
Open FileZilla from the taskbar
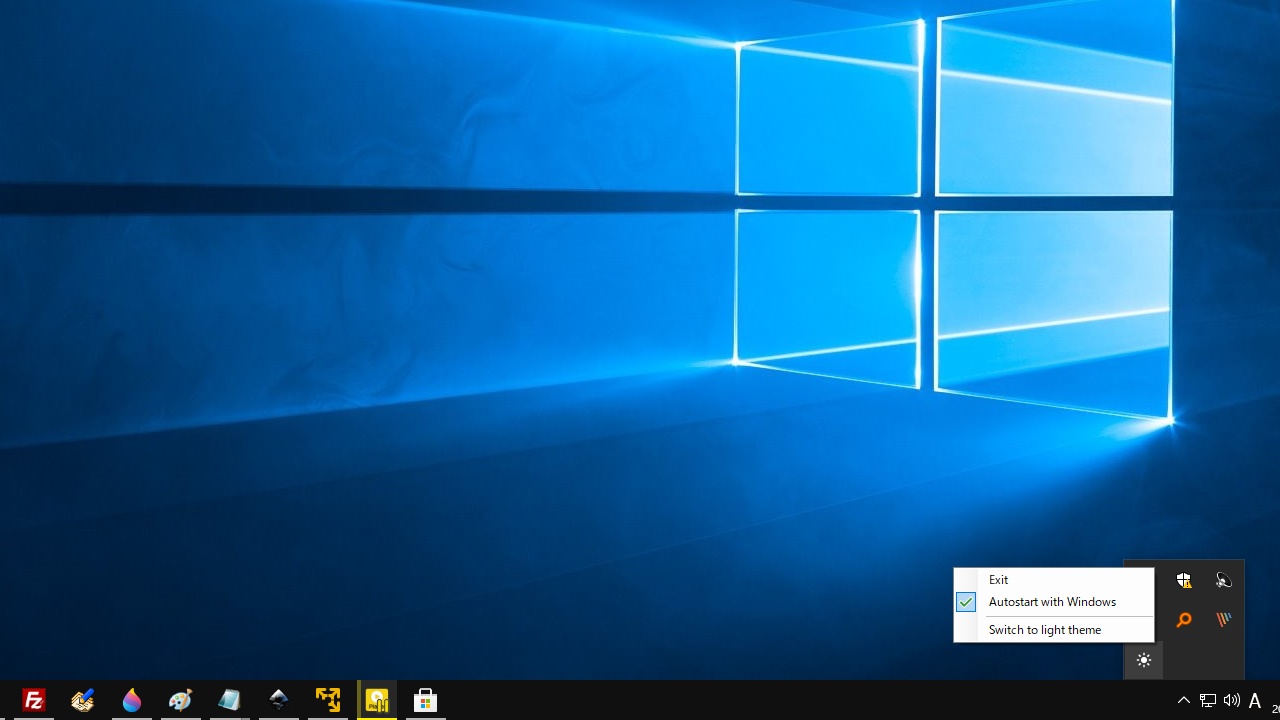(x=33, y=700)
